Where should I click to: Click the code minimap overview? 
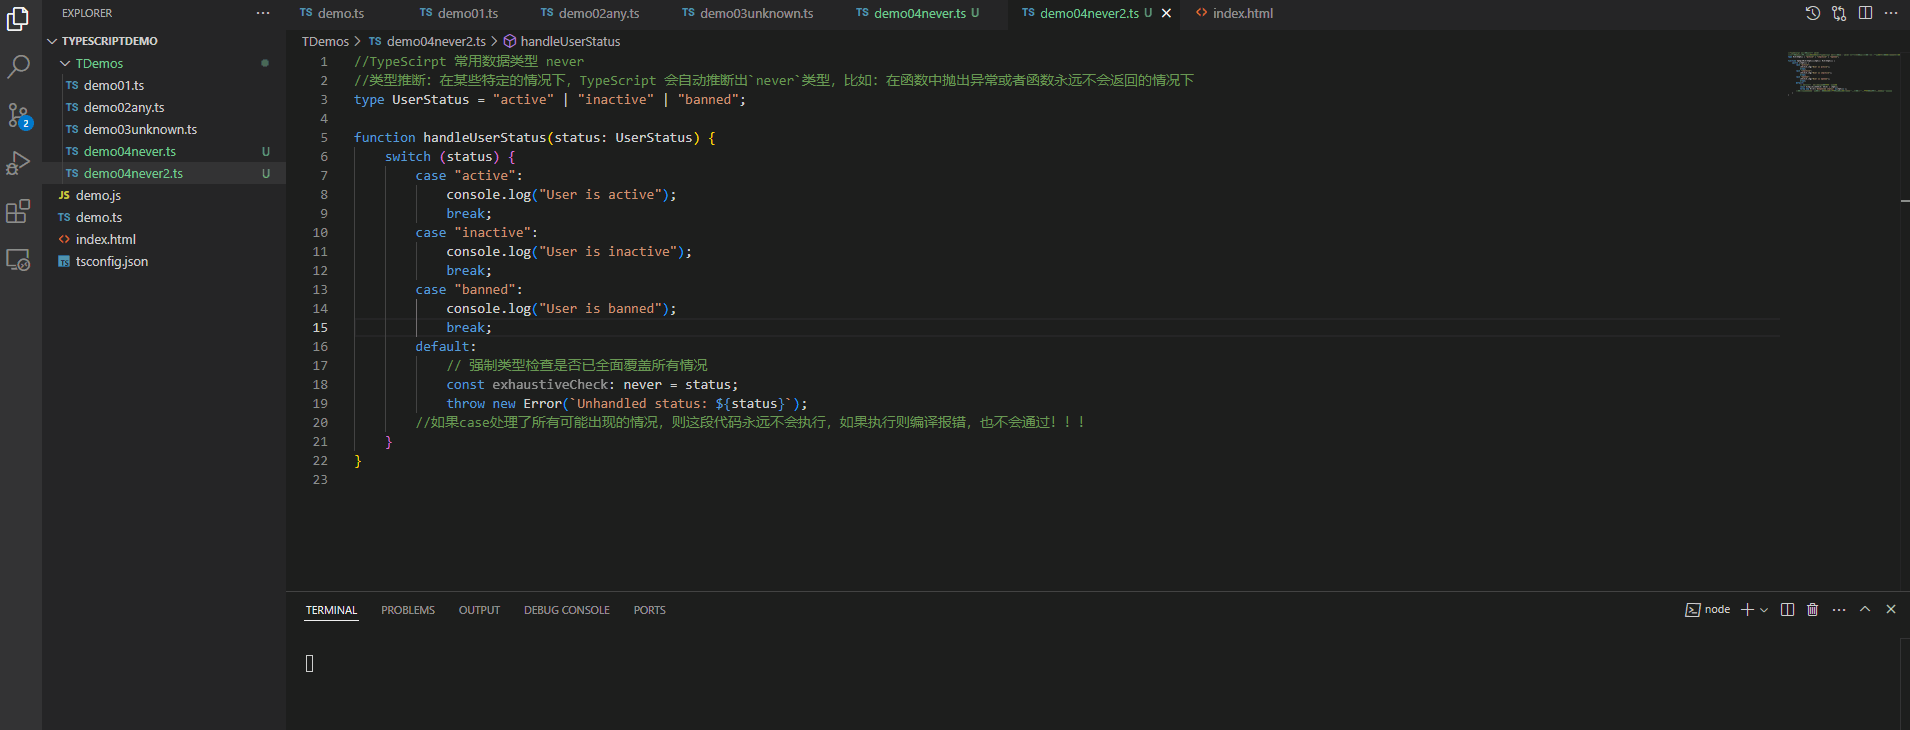tap(1844, 72)
